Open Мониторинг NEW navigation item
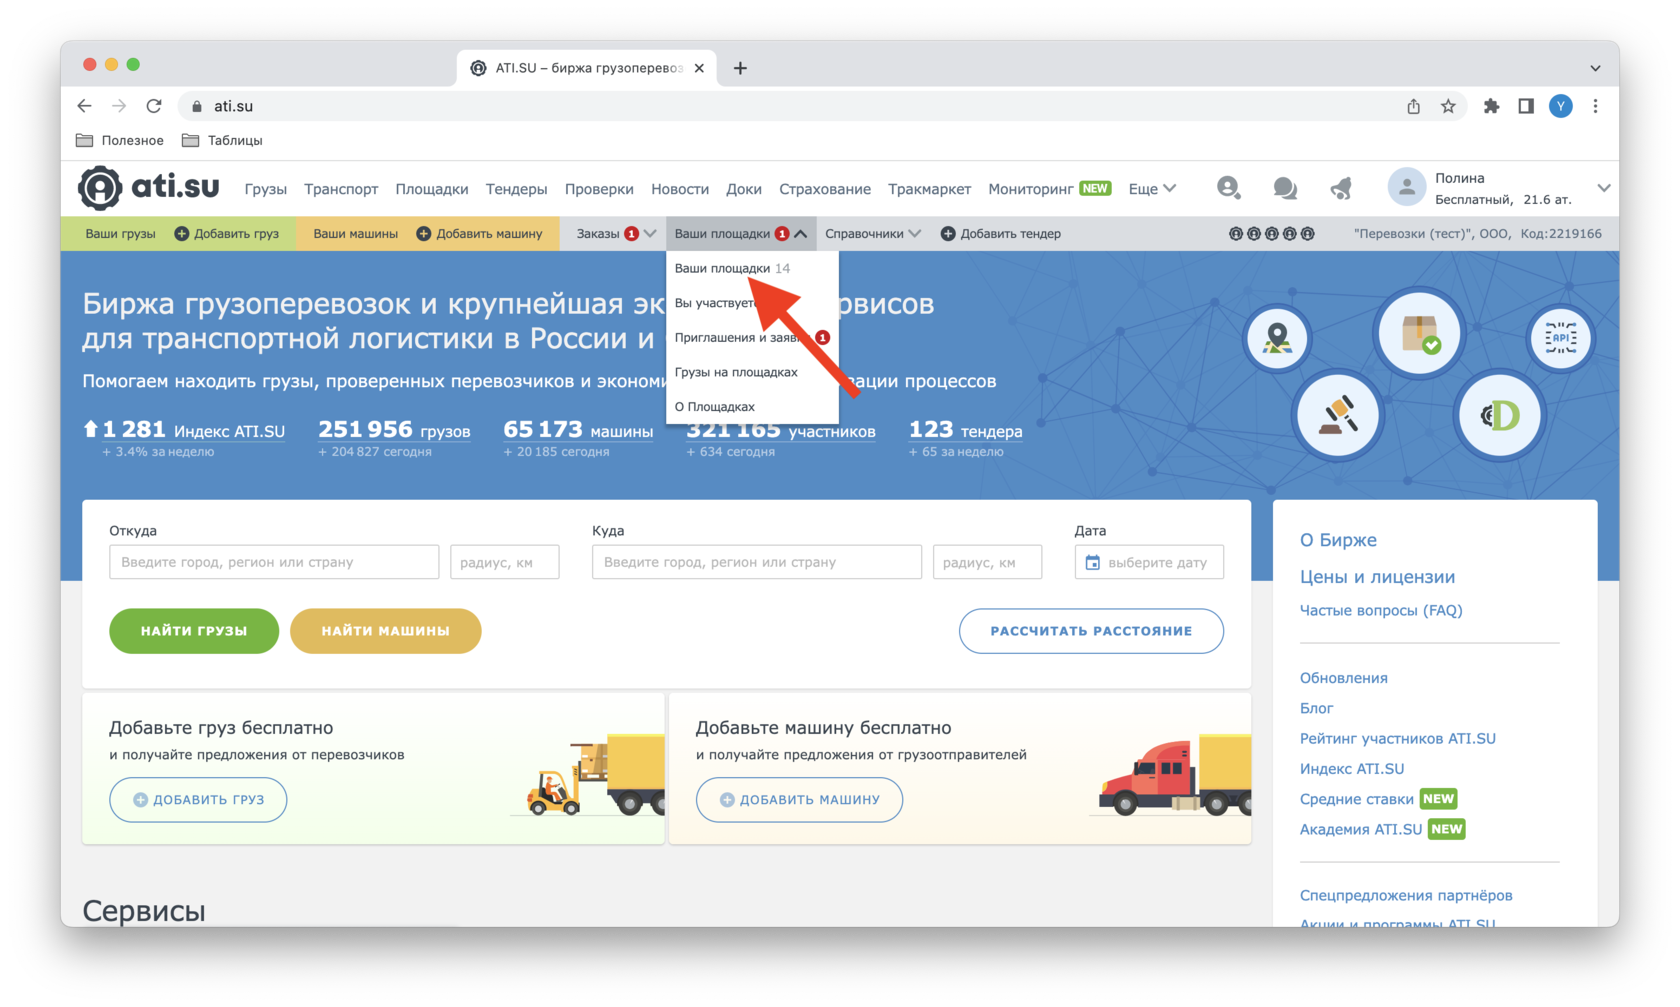1680x1007 pixels. coord(1049,189)
